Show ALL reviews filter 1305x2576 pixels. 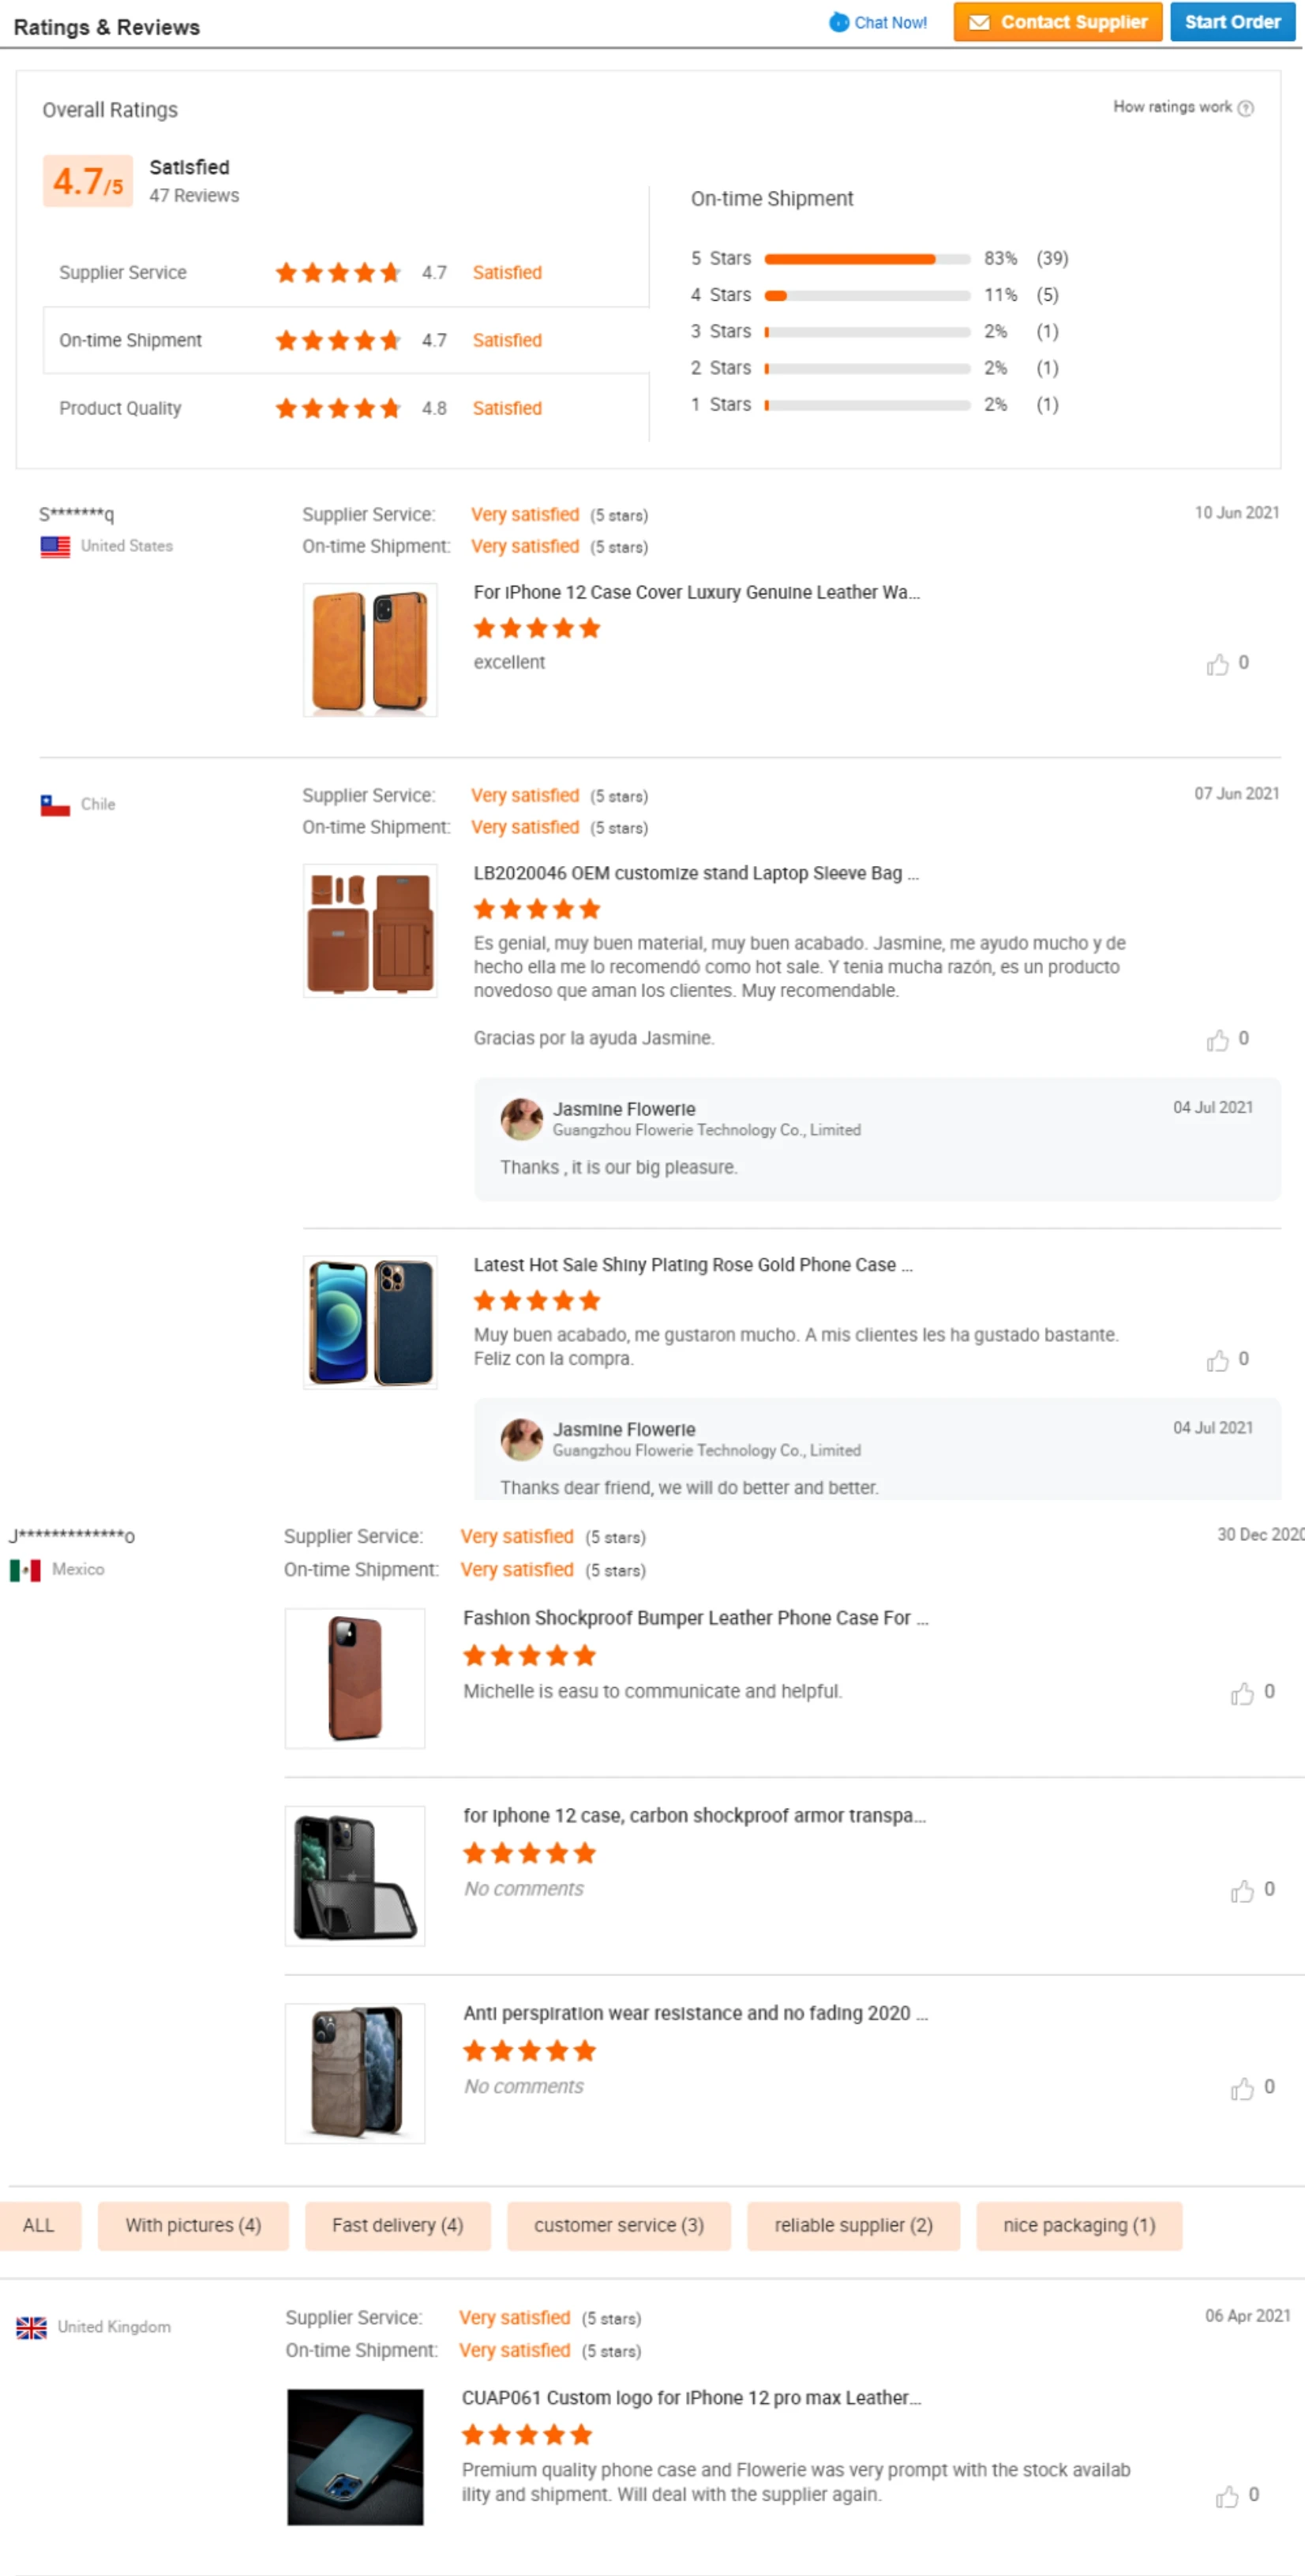[x=39, y=2225]
